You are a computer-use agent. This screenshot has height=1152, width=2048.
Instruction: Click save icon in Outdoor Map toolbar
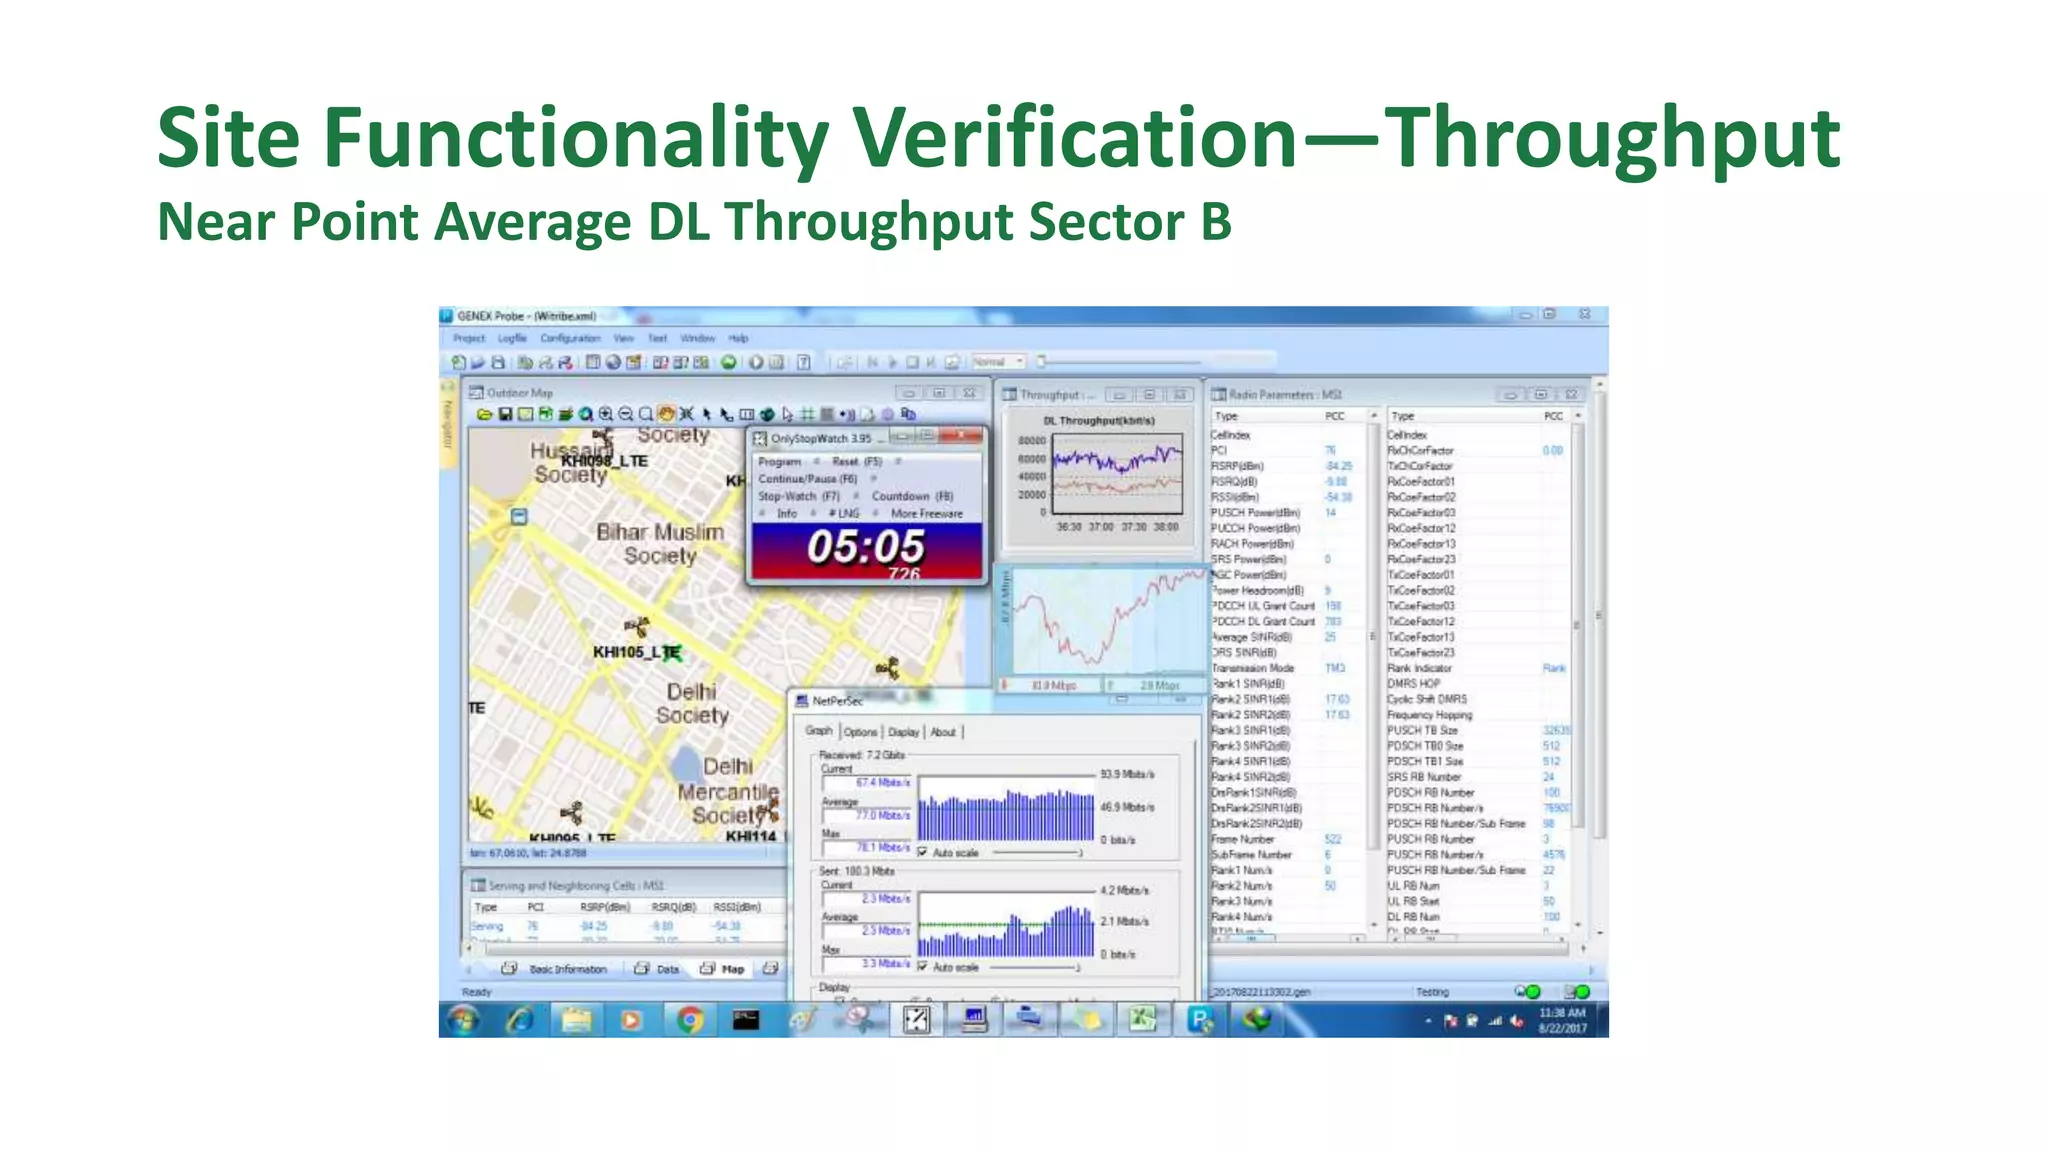pyautogui.click(x=505, y=414)
